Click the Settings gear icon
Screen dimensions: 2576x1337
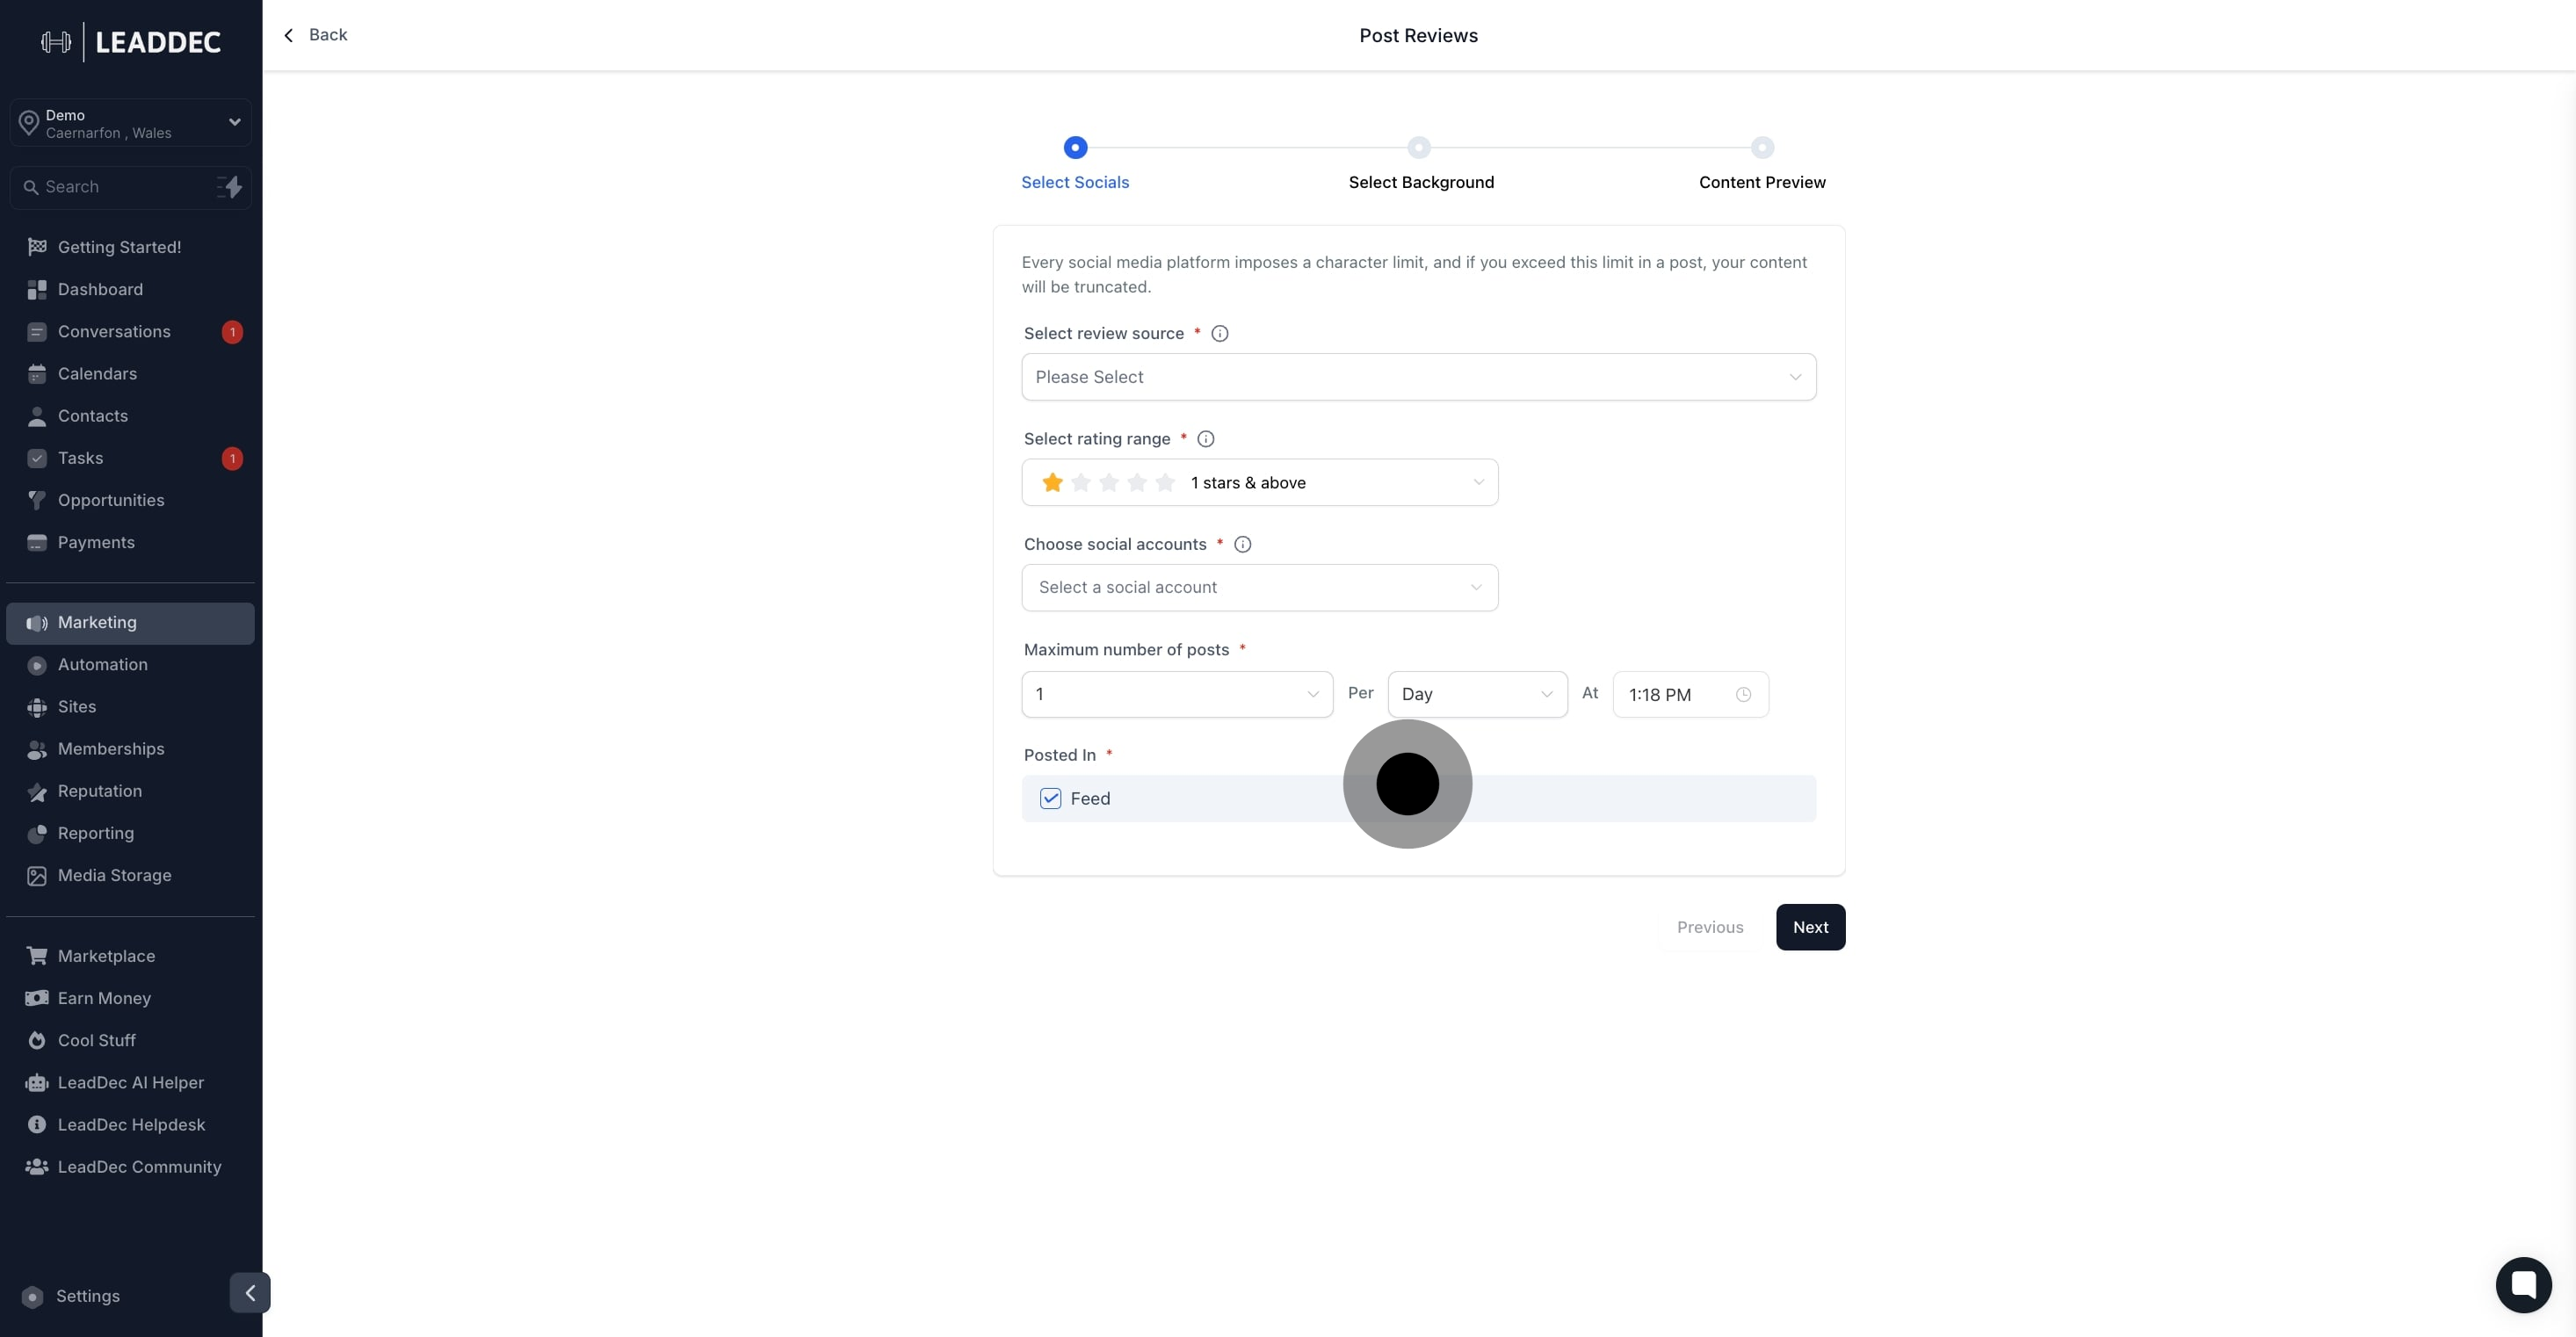pyautogui.click(x=33, y=1297)
